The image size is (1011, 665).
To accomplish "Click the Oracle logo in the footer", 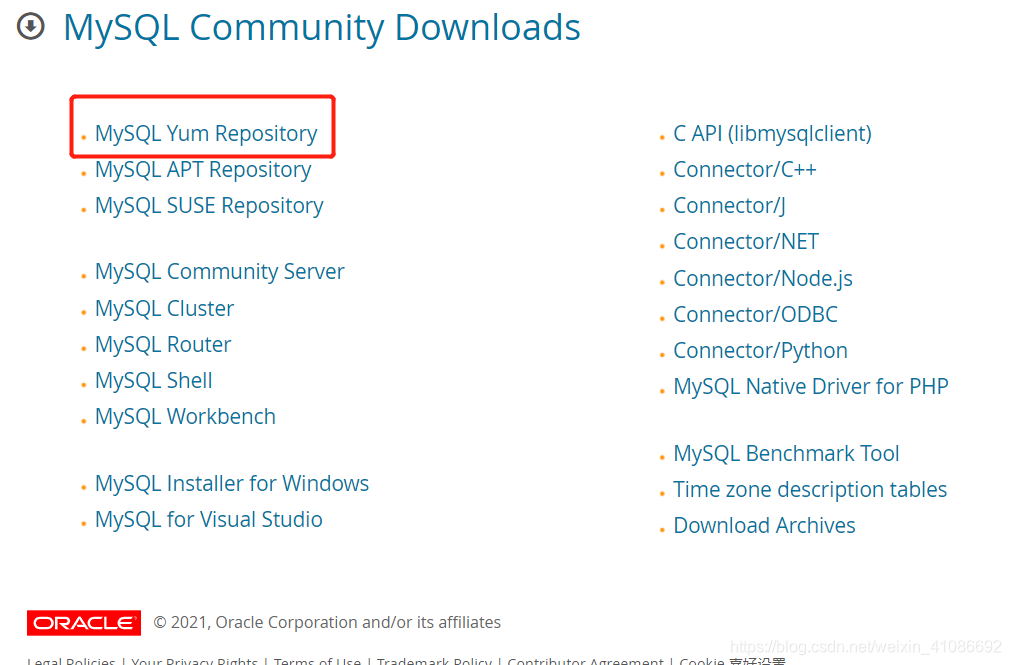I will click(x=84, y=622).
